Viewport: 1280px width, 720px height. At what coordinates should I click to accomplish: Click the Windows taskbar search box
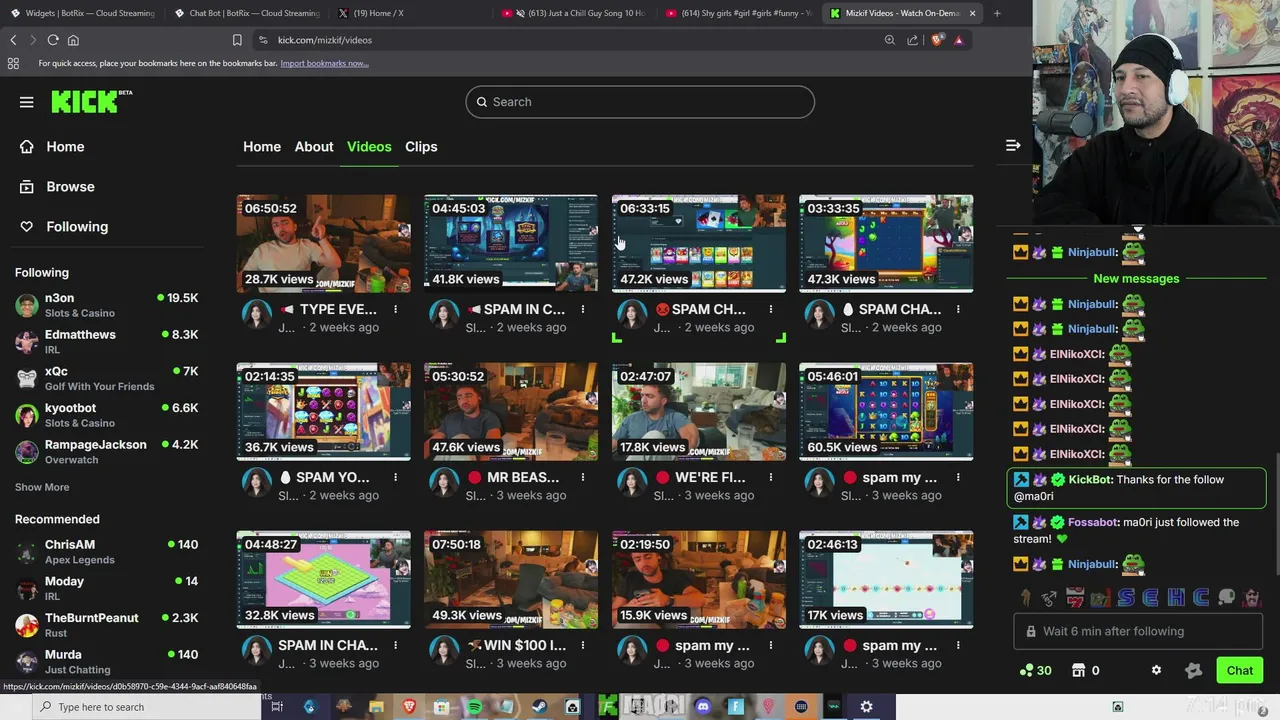(x=147, y=707)
